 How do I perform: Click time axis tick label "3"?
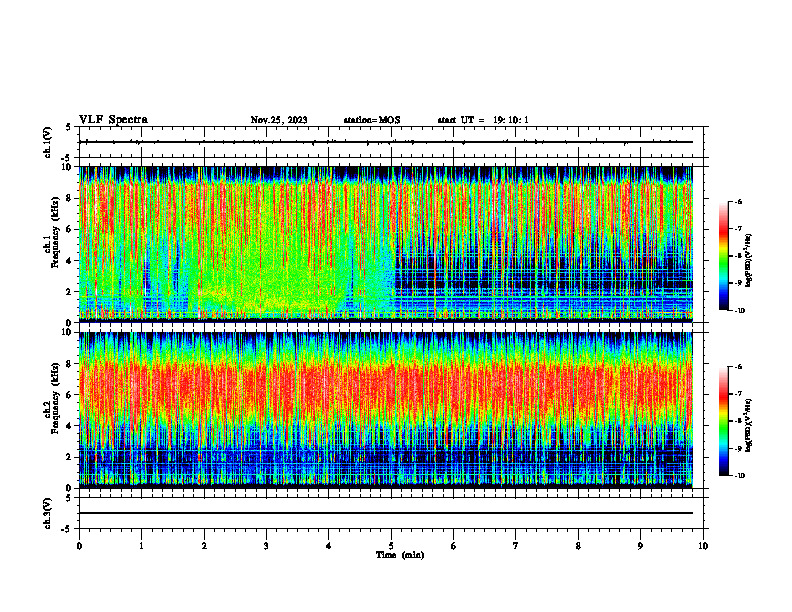tap(266, 546)
